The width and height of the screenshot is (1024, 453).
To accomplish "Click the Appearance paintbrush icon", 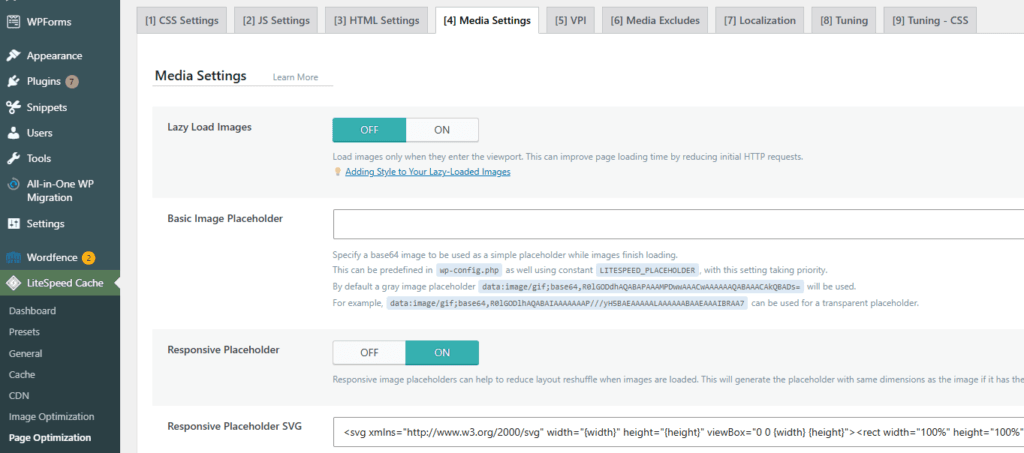I will click(13, 56).
